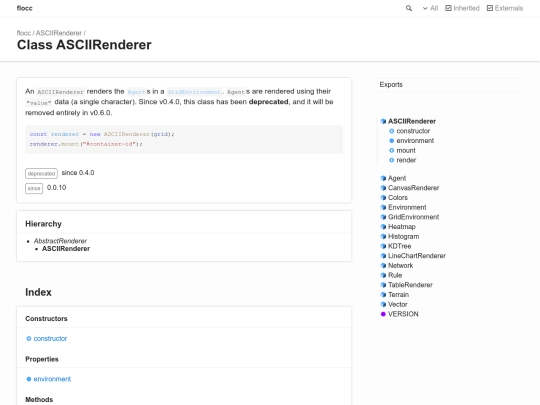Open the Agent class page
The image size is (540, 405).
point(397,178)
